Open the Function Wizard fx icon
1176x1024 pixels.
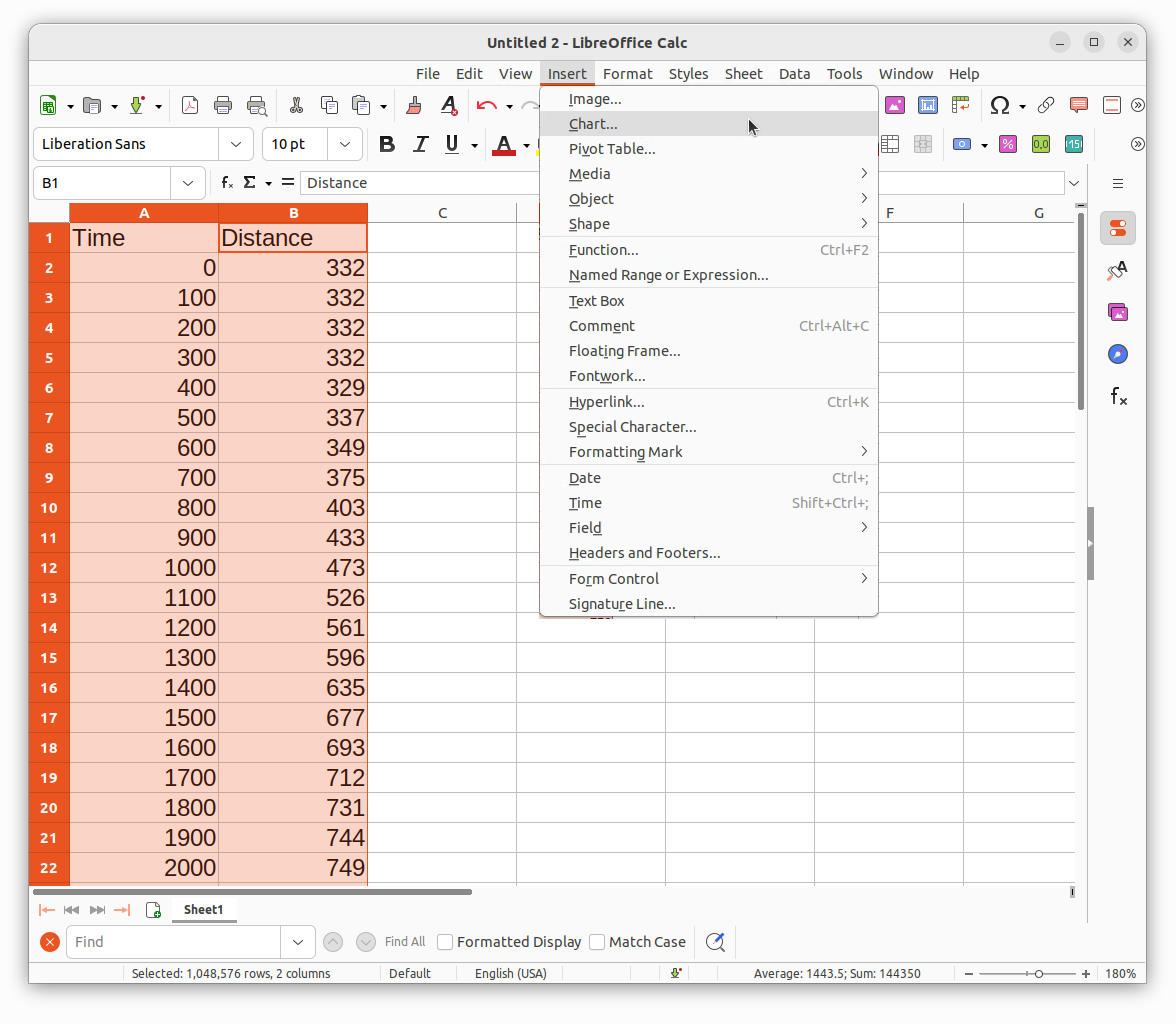[227, 182]
